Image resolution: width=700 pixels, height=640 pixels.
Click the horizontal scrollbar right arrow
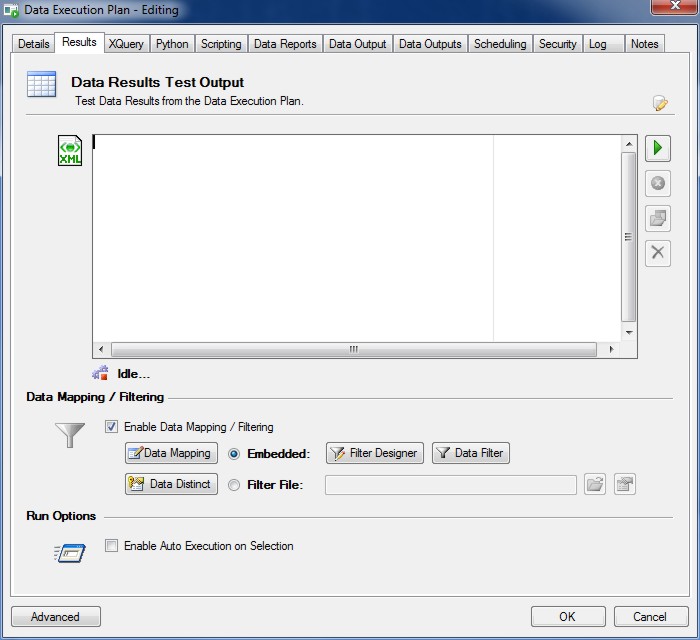[611, 350]
